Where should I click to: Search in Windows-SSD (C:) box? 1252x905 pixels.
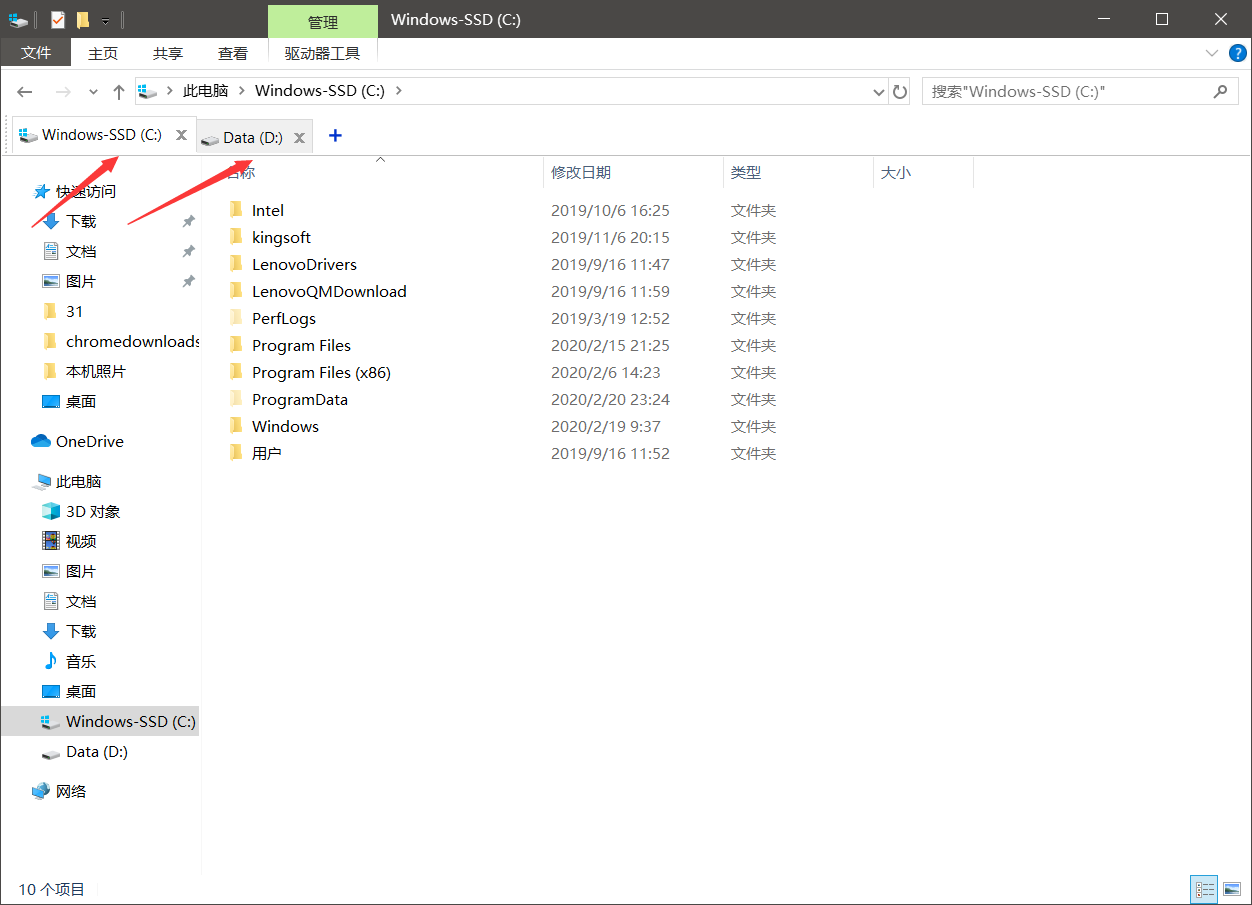[1080, 91]
